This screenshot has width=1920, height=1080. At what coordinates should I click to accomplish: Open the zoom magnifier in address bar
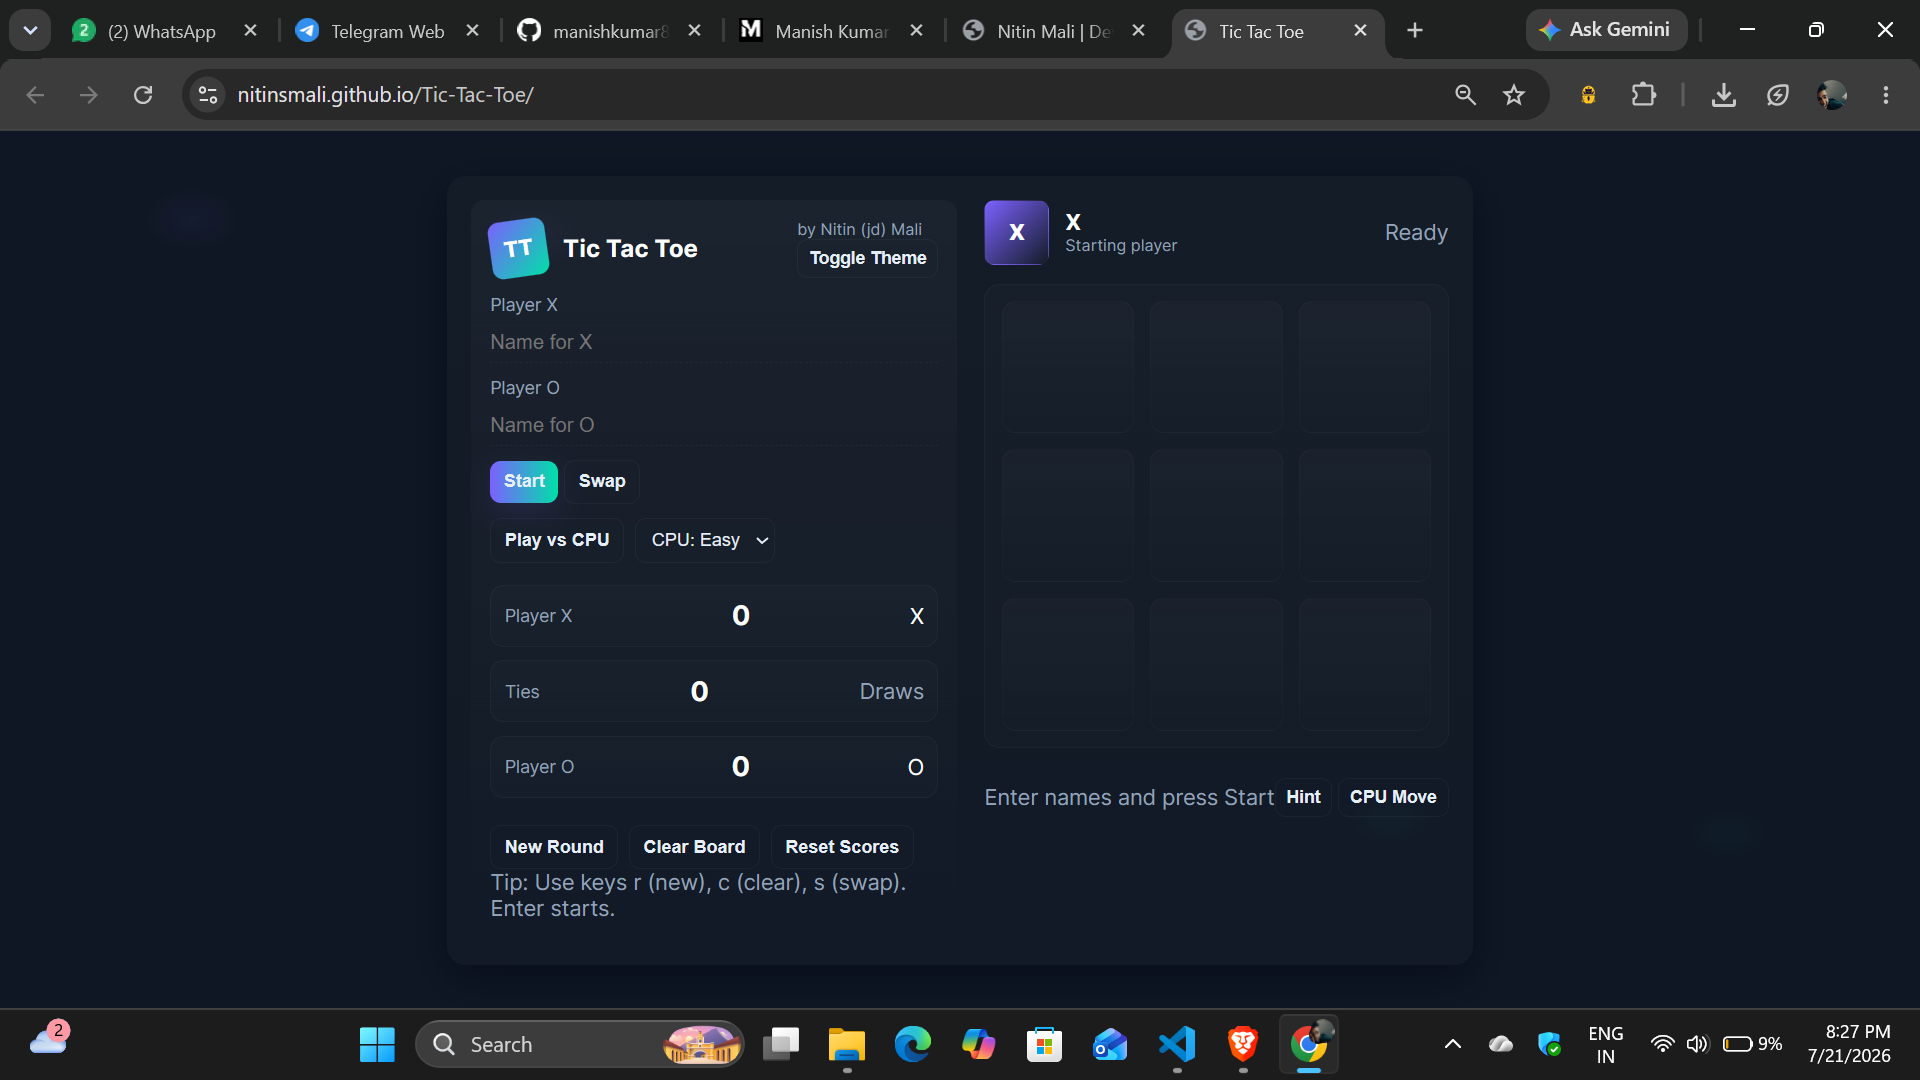1465,95
